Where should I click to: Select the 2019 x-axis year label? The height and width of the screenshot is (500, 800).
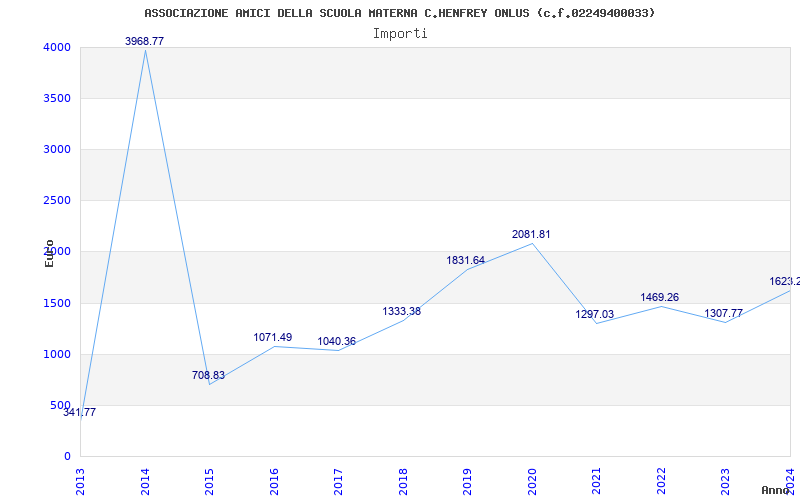[467, 482]
